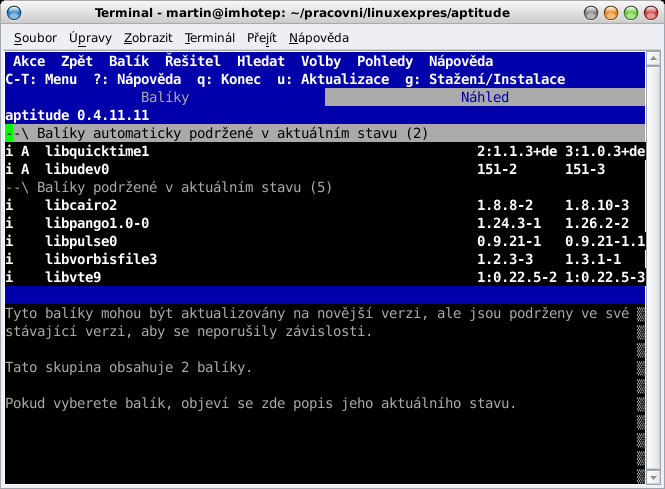
Task: Minimize the terminal with orange button
Action: 611,13
